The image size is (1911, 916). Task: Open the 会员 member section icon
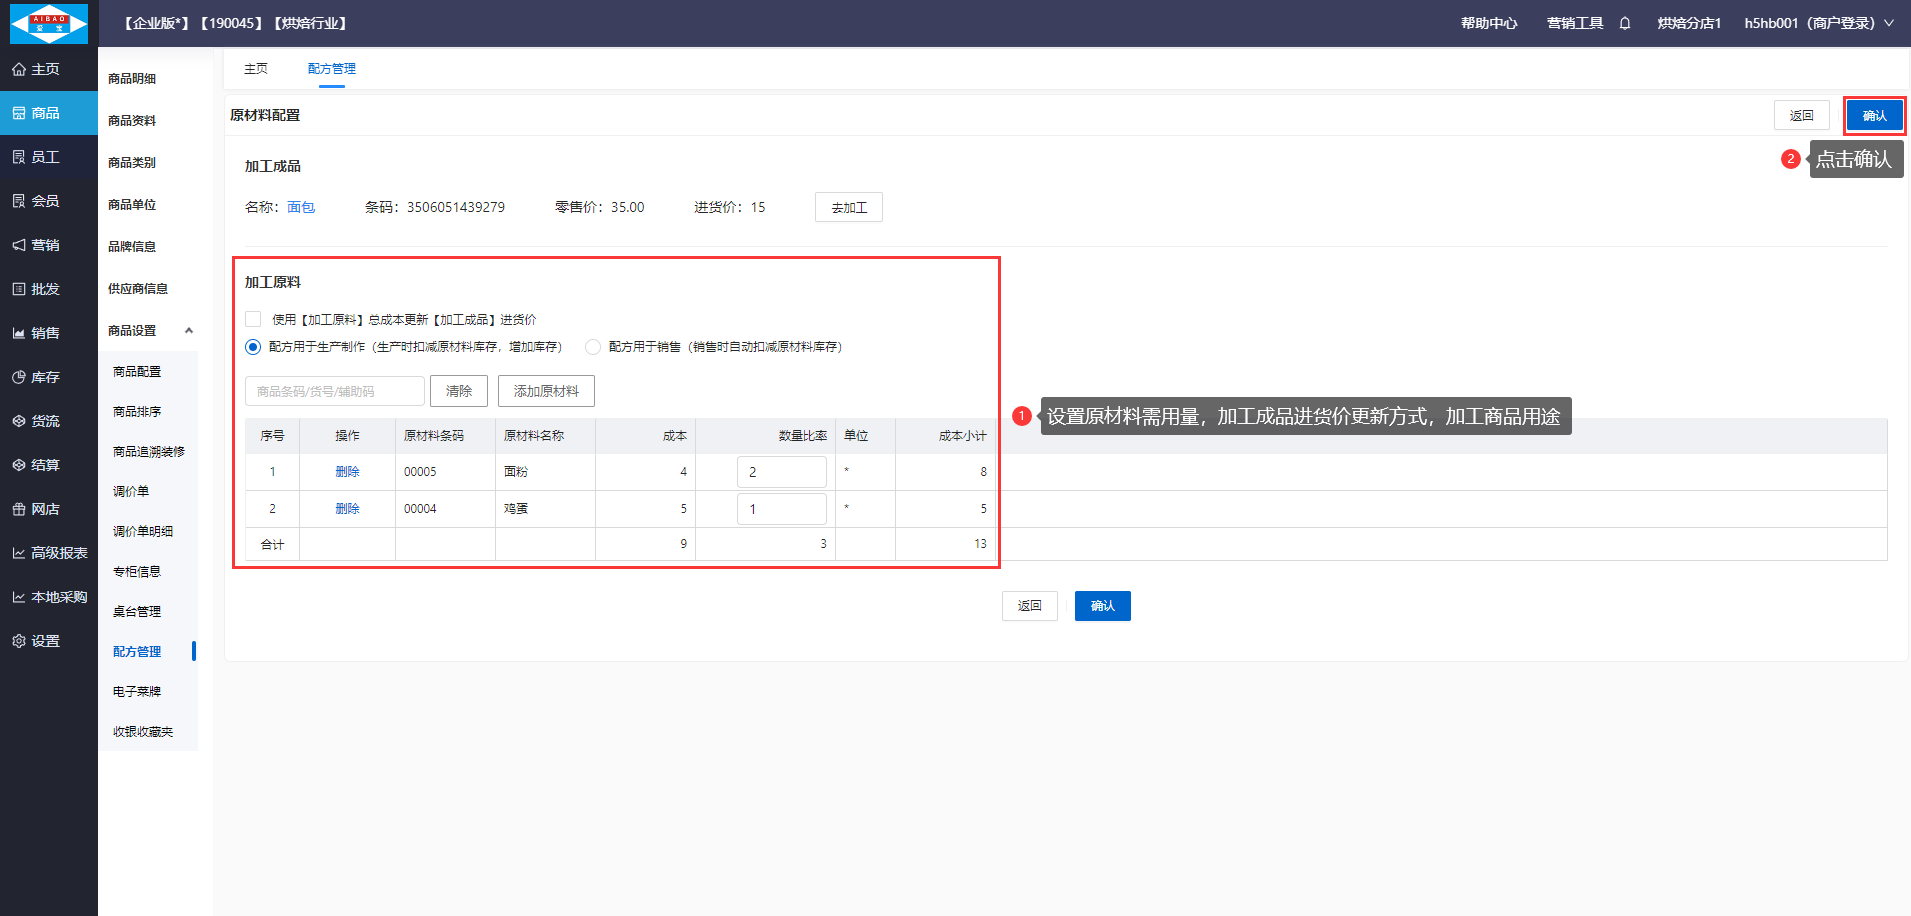coord(19,201)
